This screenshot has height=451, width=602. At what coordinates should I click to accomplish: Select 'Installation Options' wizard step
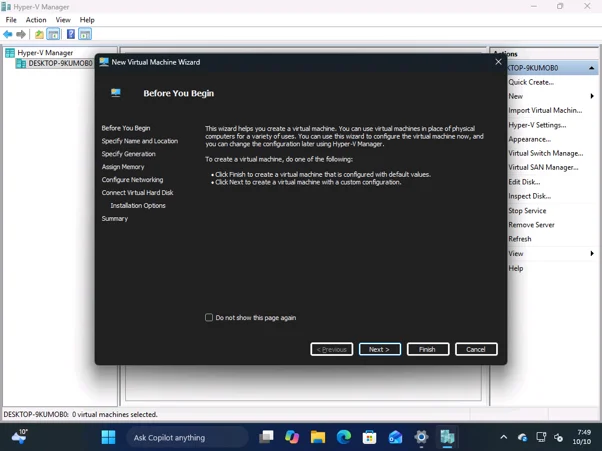[x=138, y=206]
